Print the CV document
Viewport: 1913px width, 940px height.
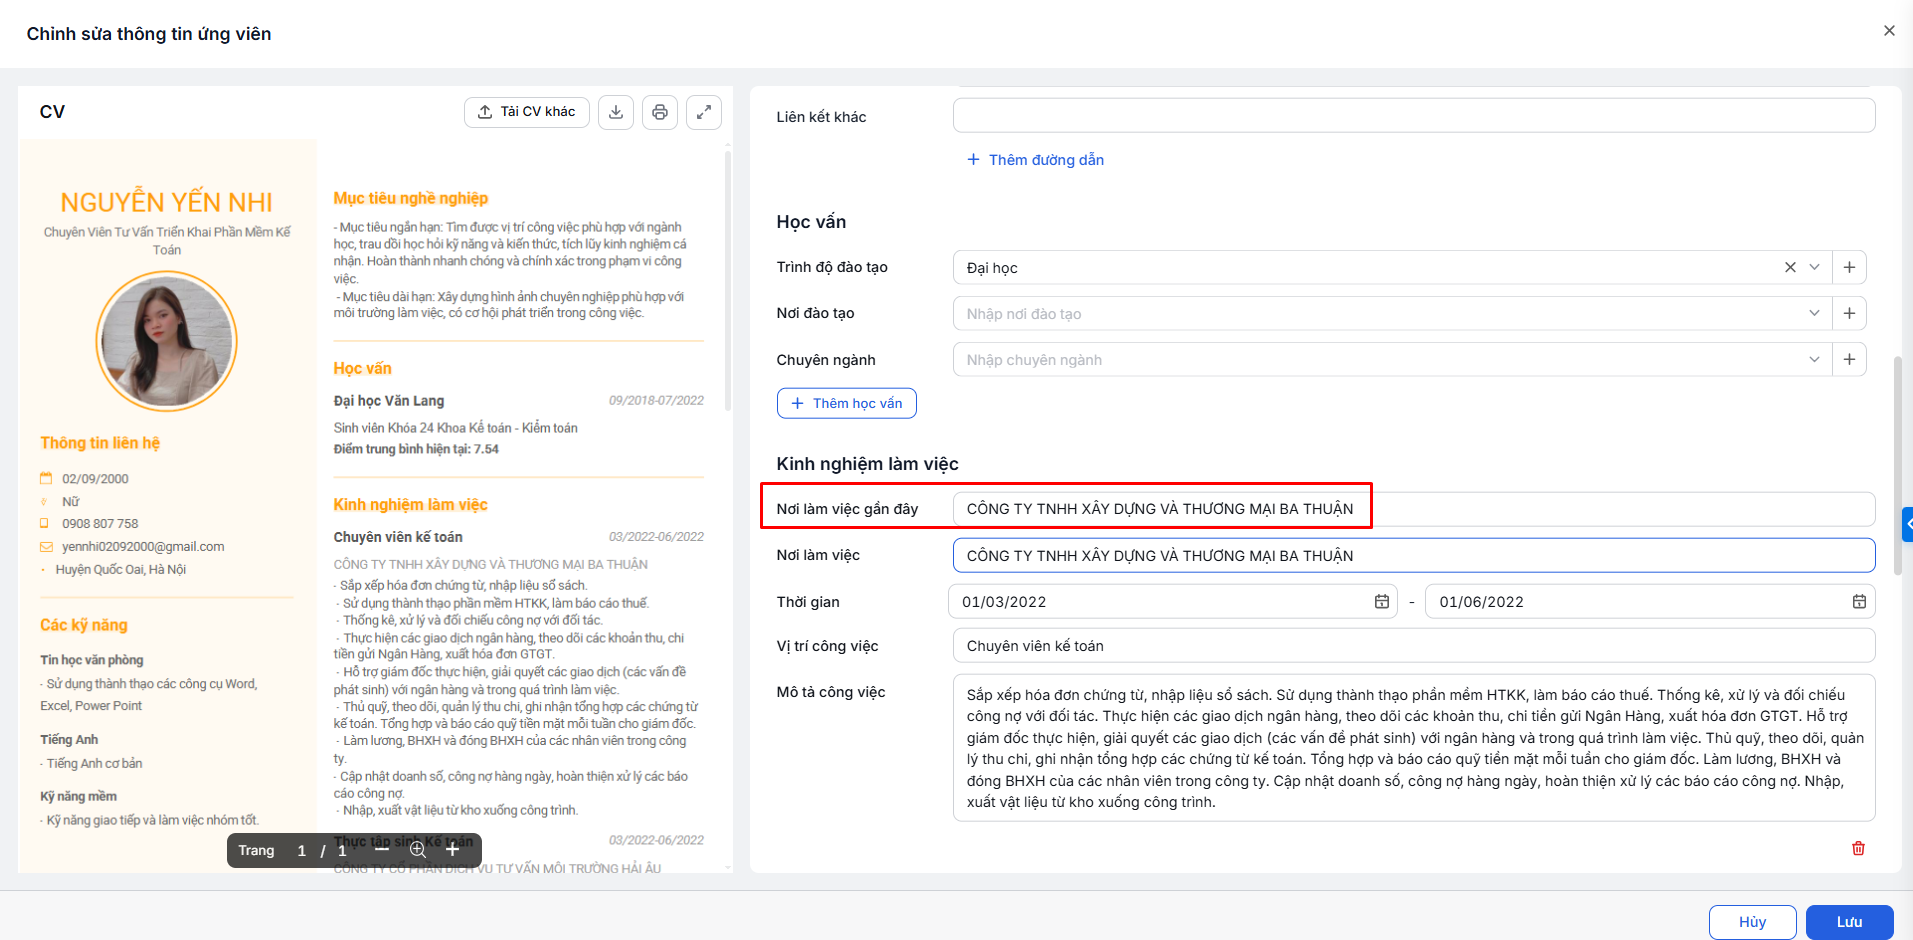[660, 112]
